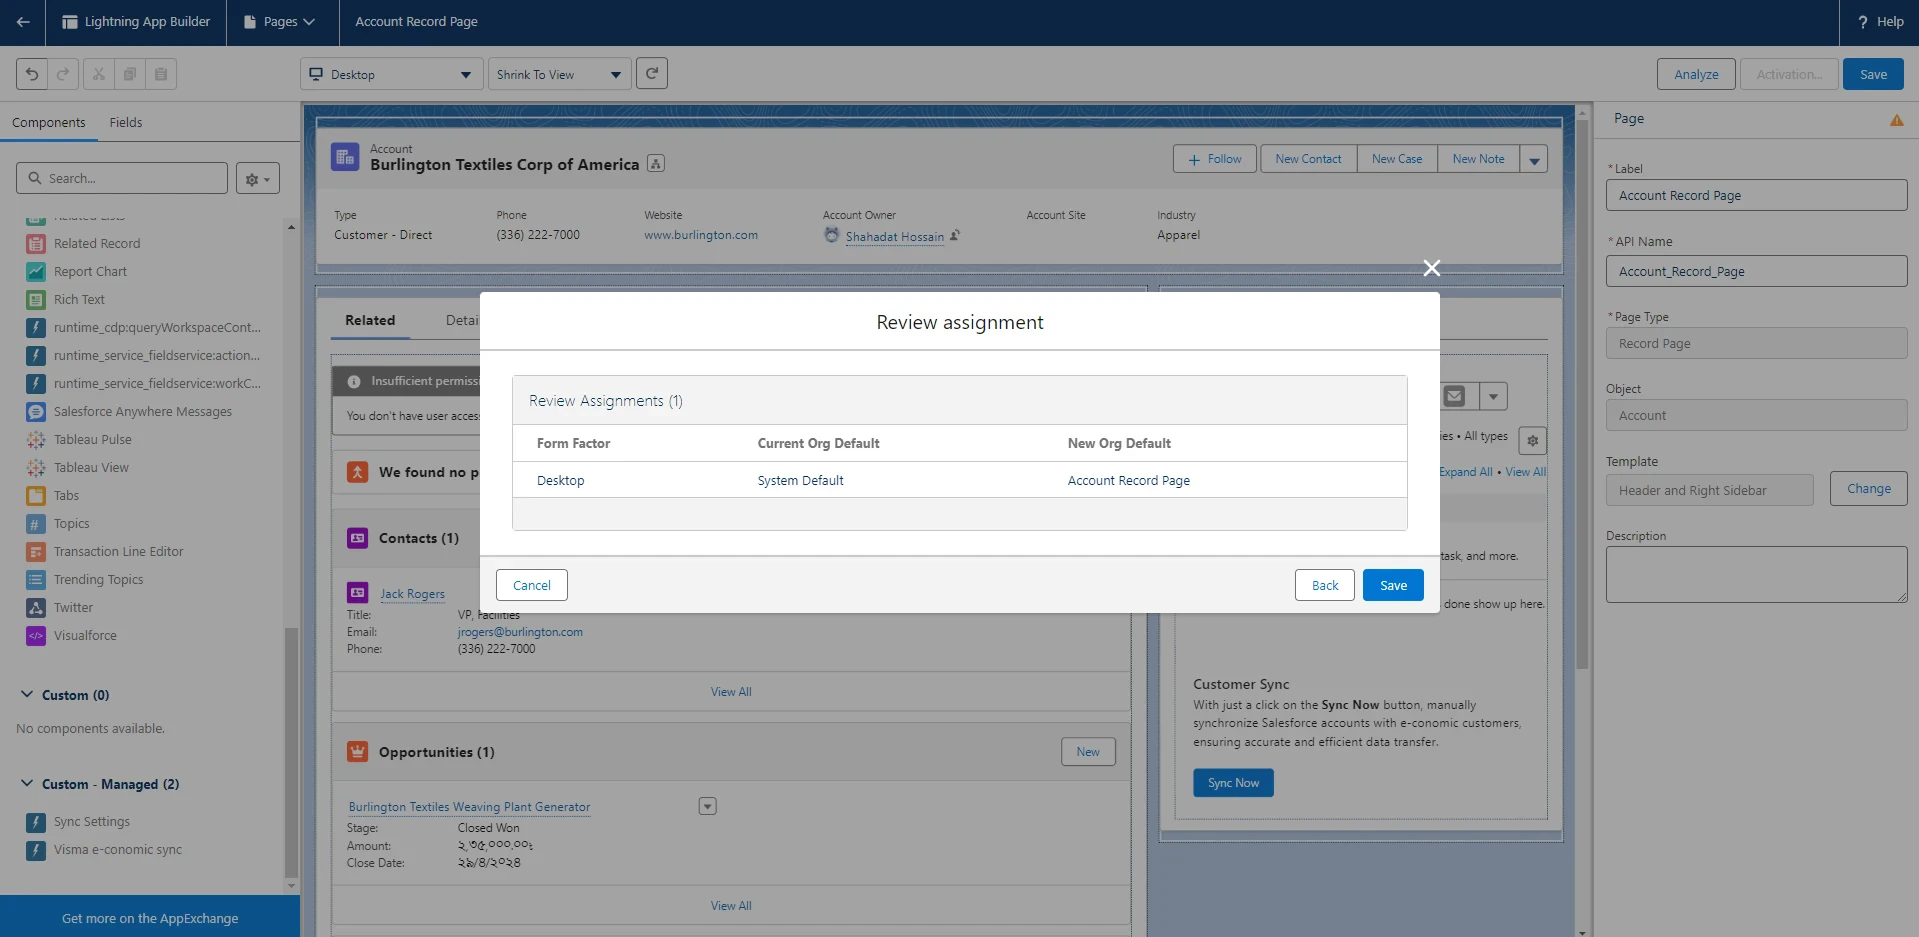The height and width of the screenshot is (937, 1919).
Task: Open the opportunity row action dropdown
Action: (x=708, y=806)
